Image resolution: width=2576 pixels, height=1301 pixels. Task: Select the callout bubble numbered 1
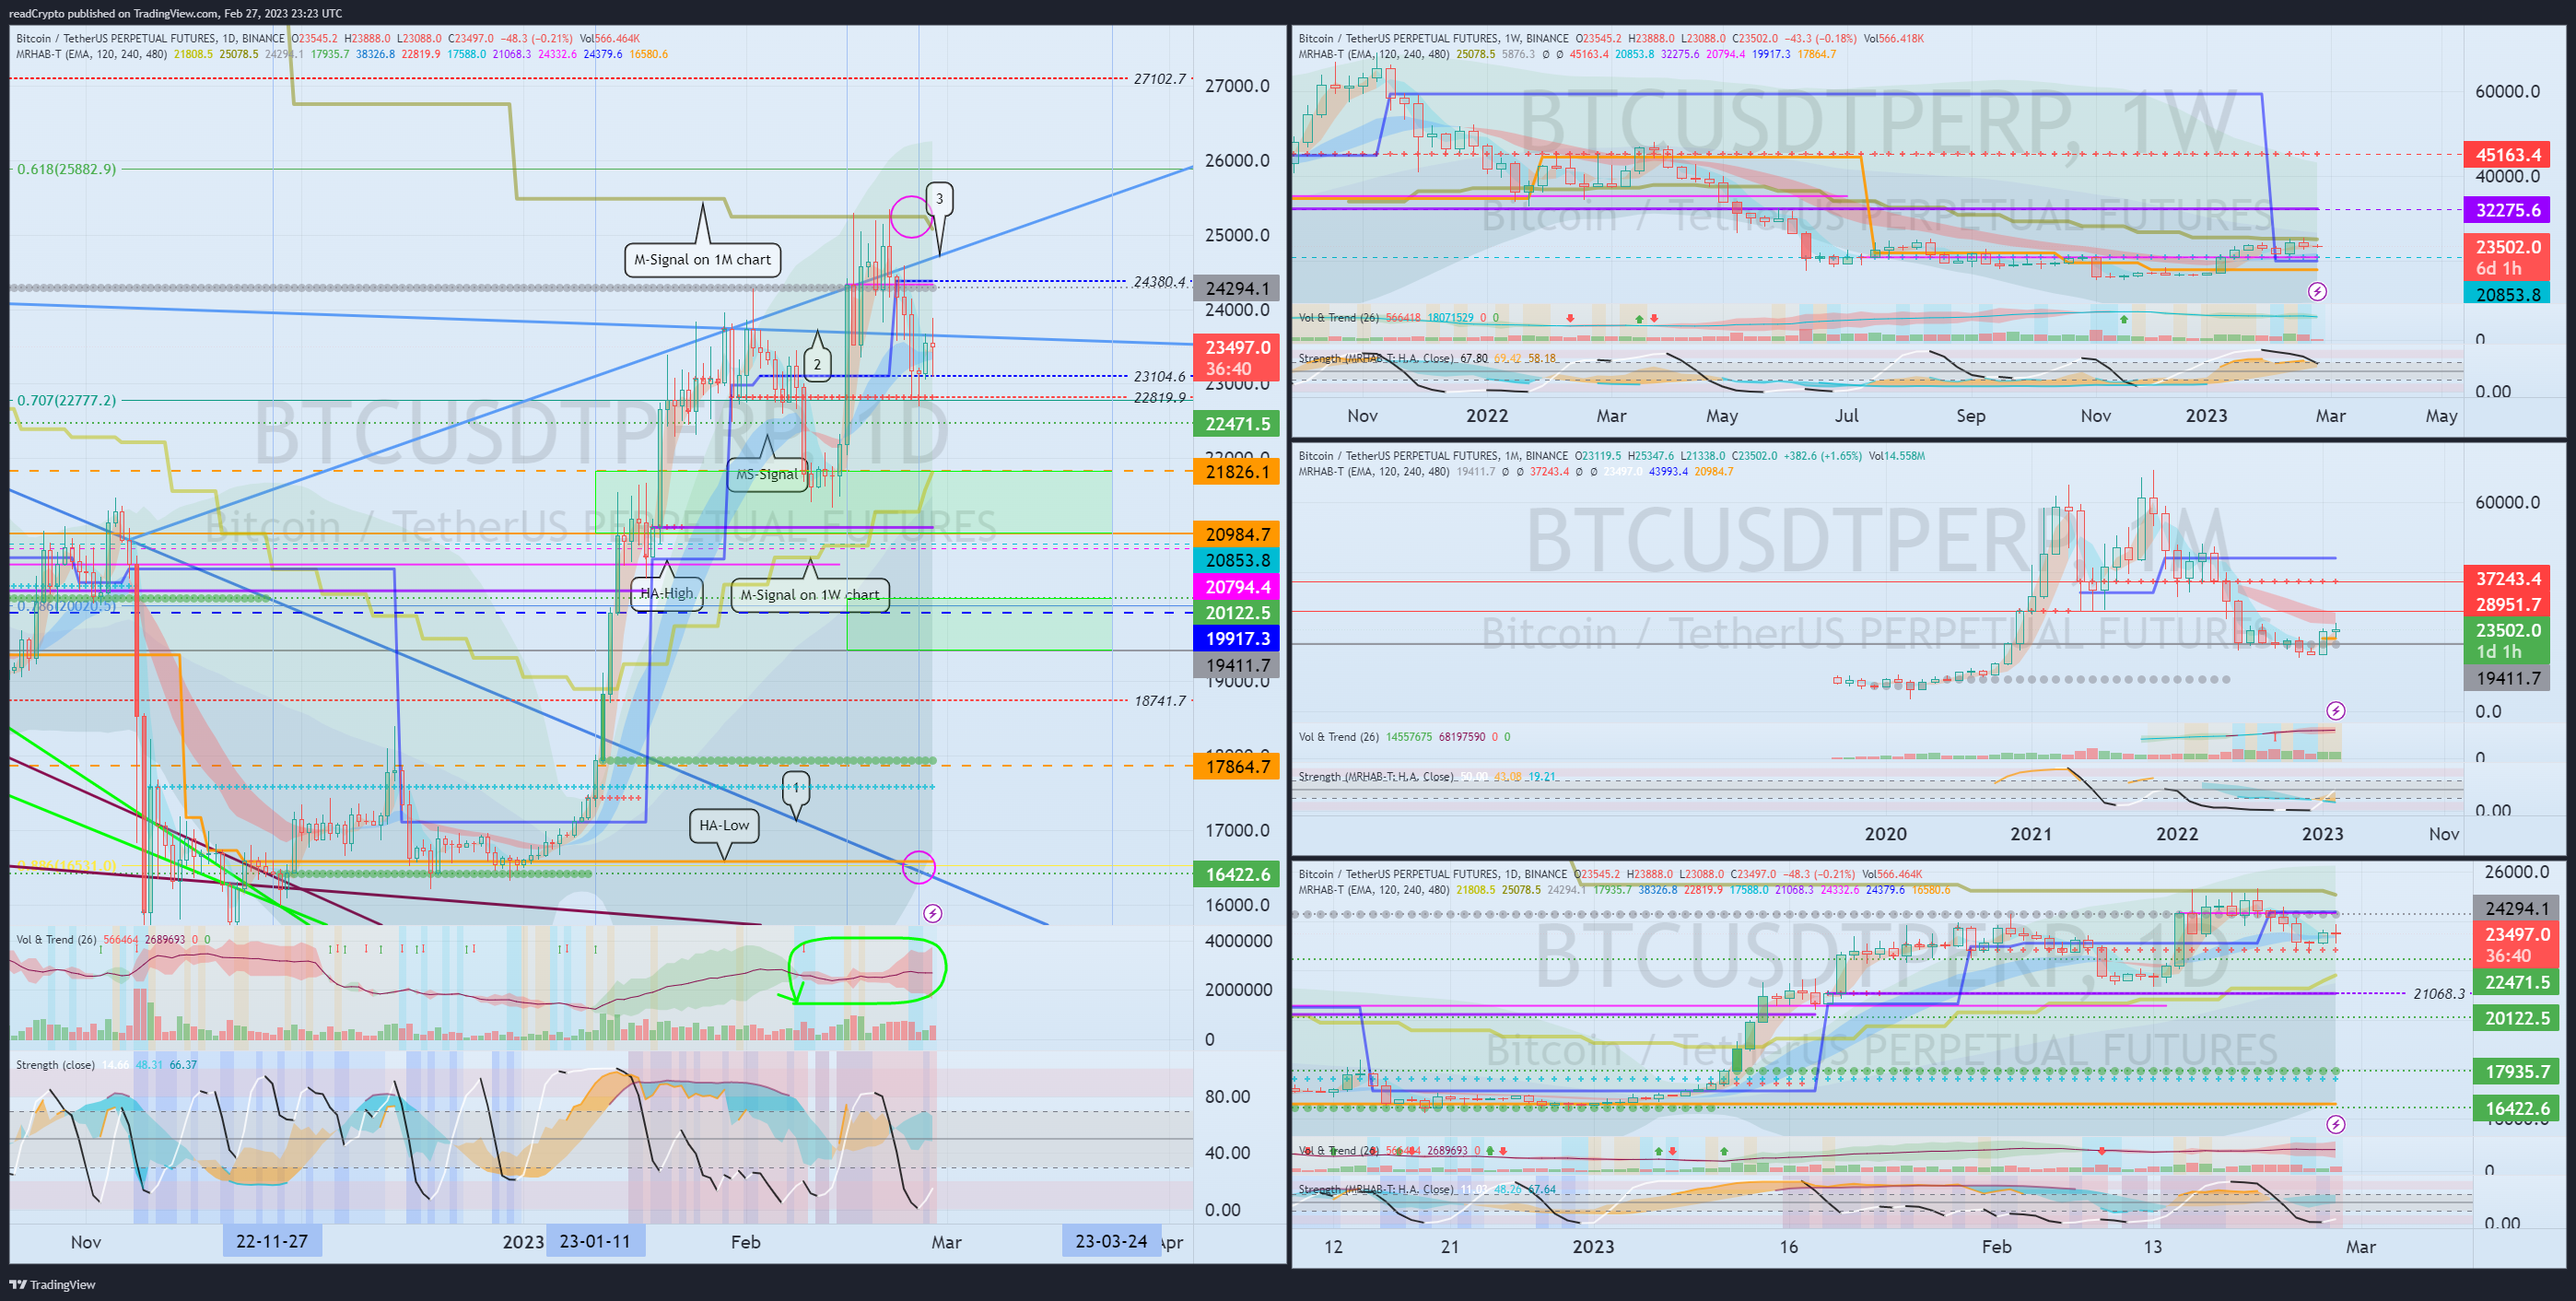(796, 787)
